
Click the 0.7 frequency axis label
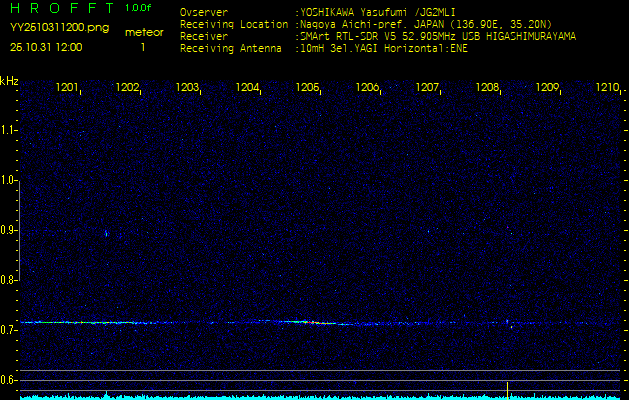click(x=9, y=330)
